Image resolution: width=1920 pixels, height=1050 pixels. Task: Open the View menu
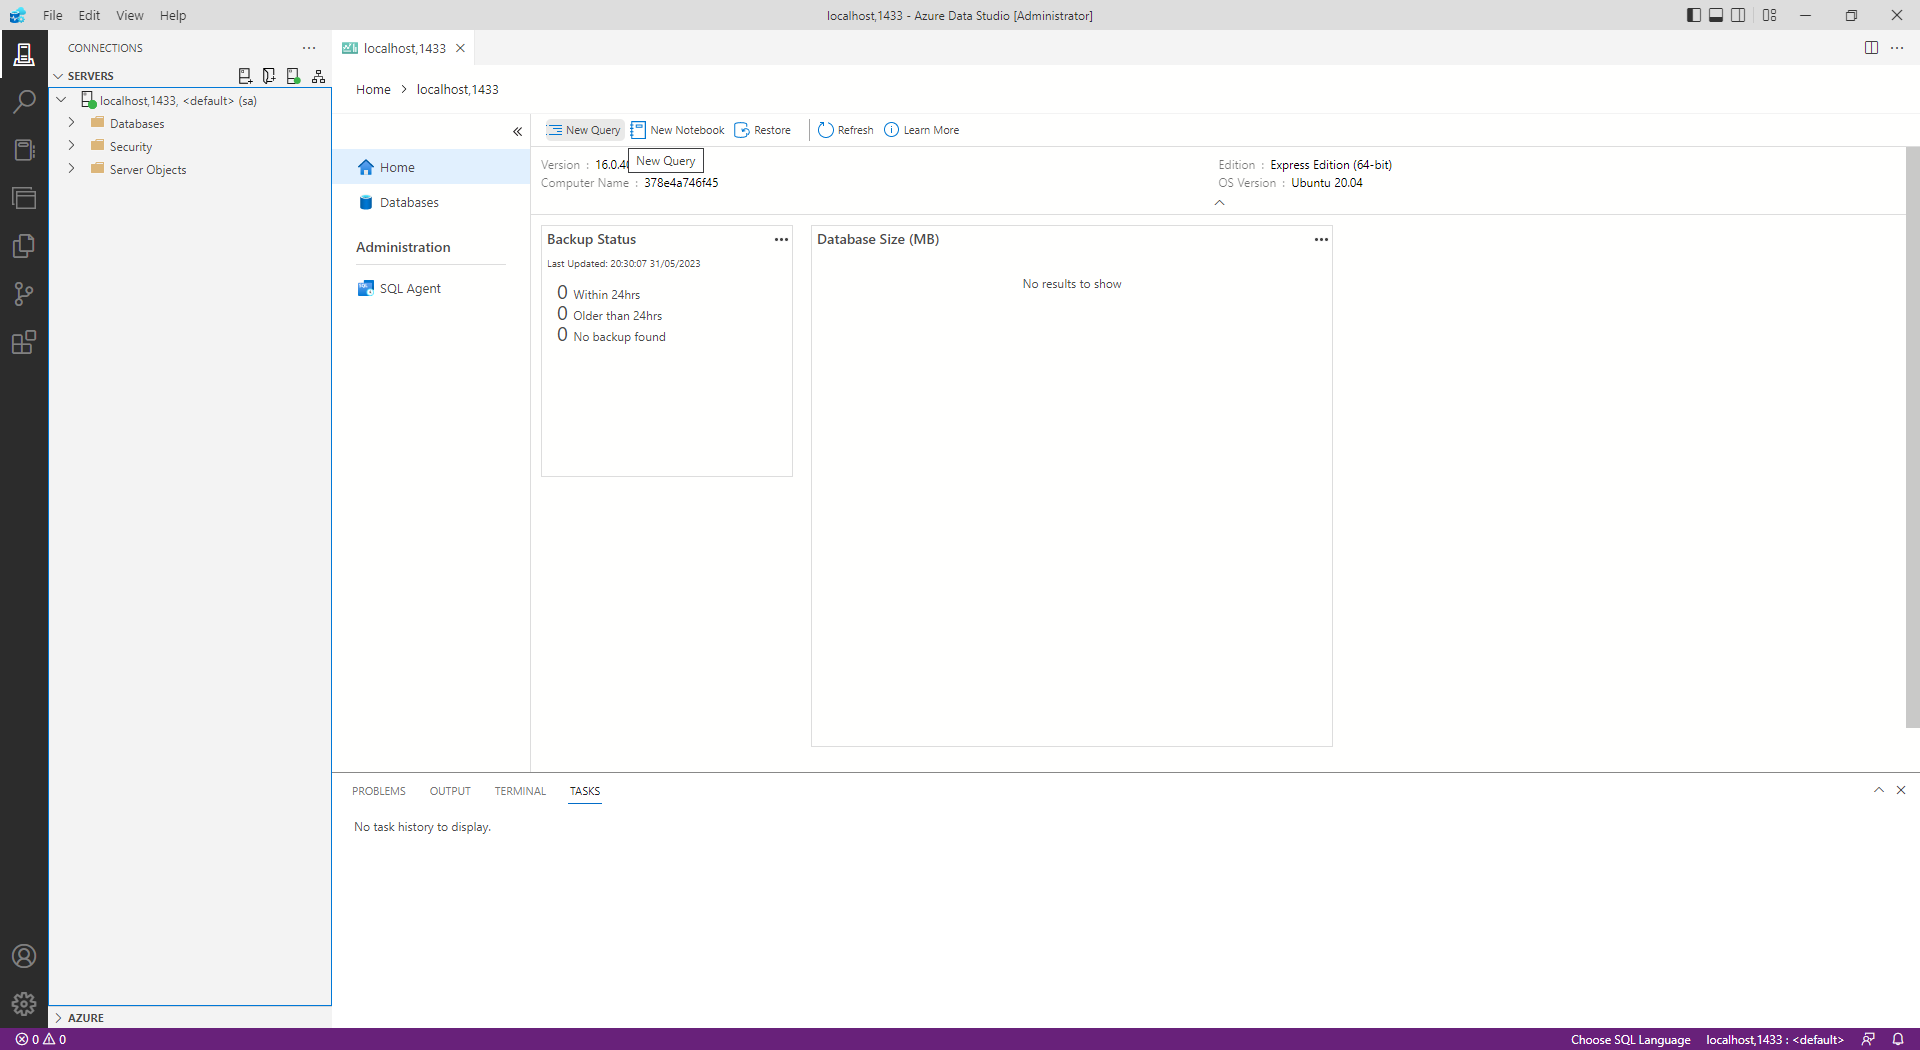point(130,15)
